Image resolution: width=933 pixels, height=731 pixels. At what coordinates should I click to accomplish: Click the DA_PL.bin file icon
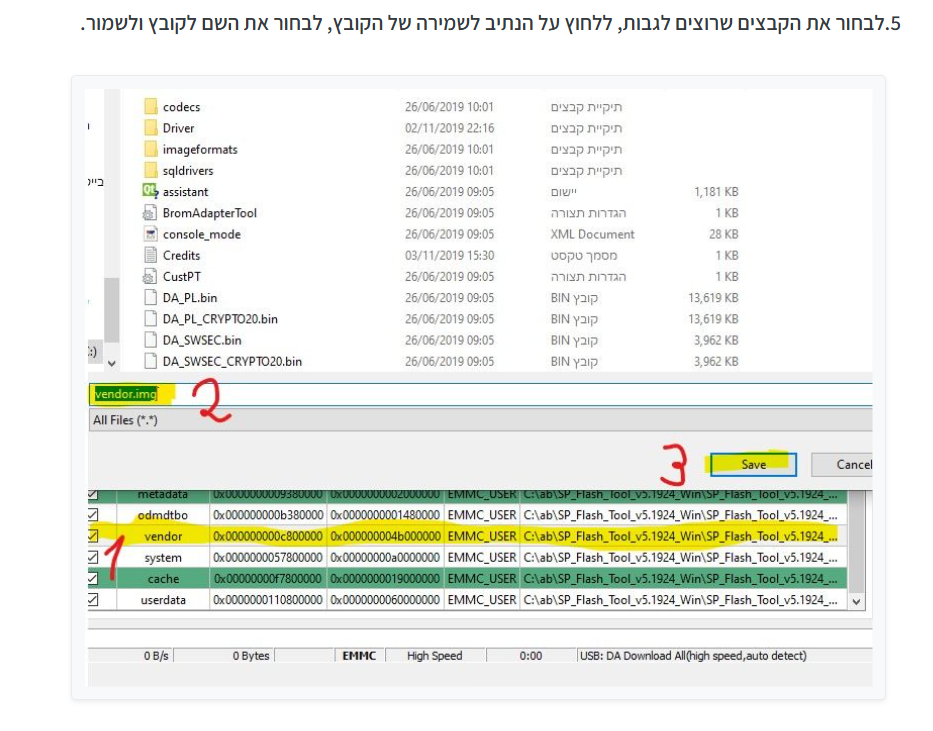[x=151, y=298]
